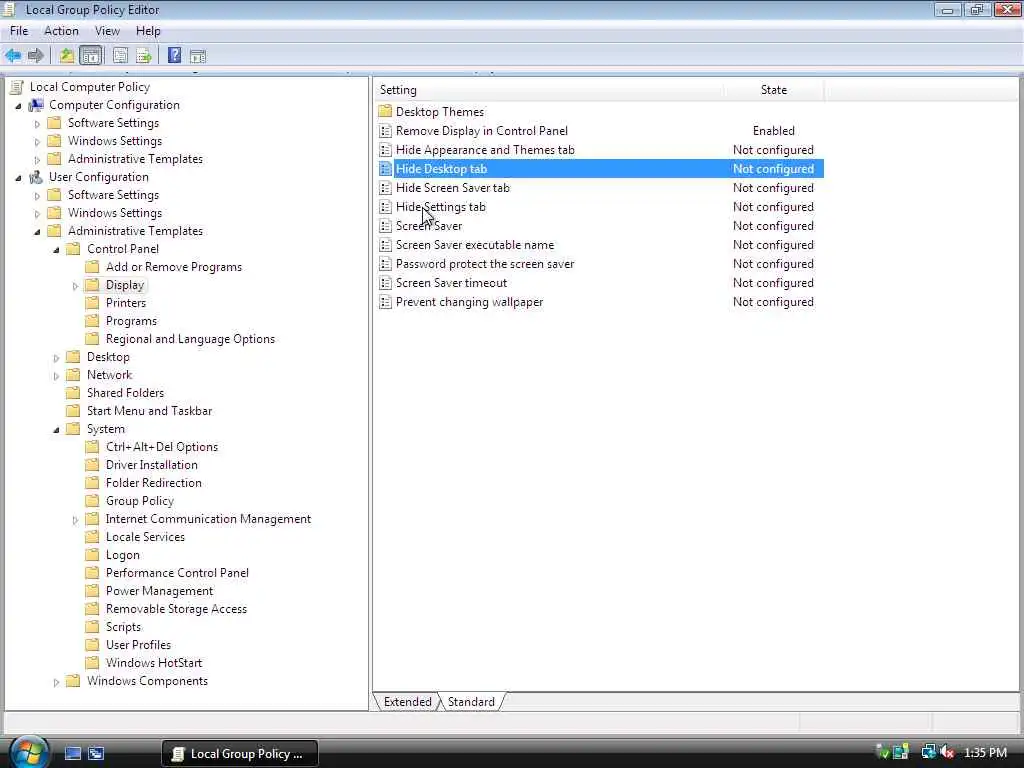Image resolution: width=1024 pixels, height=768 pixels.
Task: Click the Up one level folder icon
Action: pyautogui.click(x=67, y=56)
